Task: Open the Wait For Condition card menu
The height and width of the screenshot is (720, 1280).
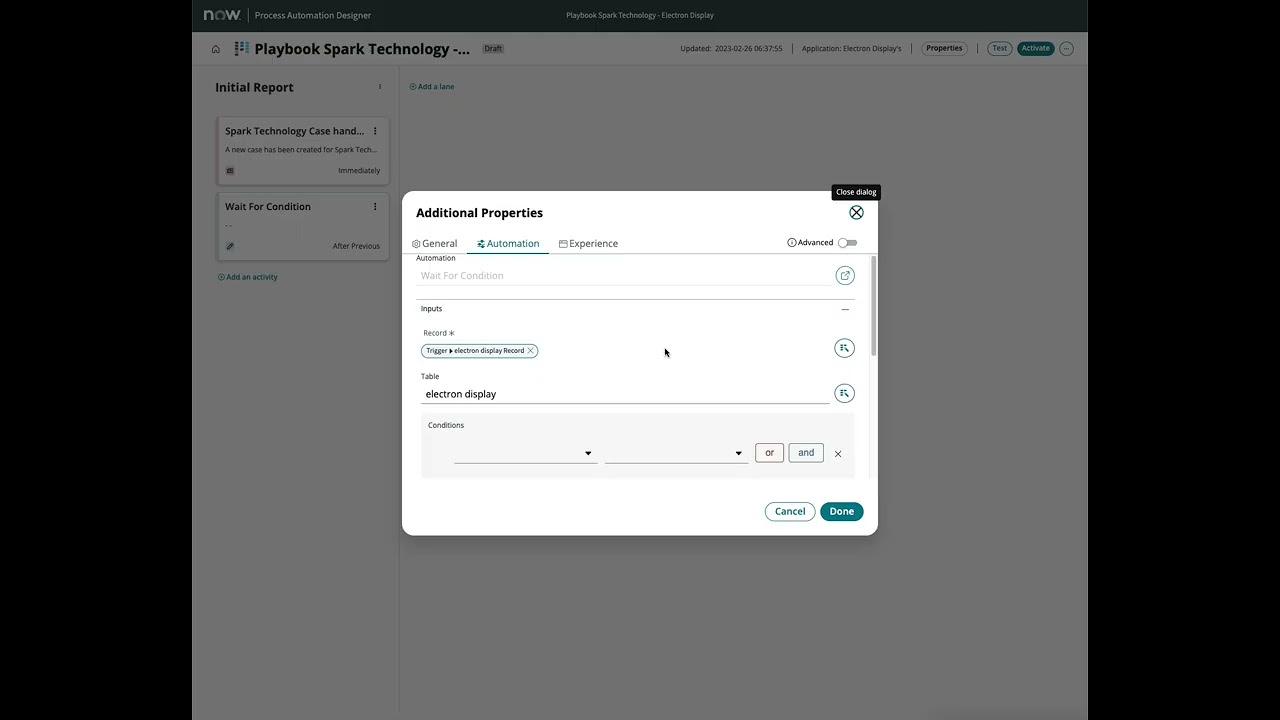Action: (375, 207)
